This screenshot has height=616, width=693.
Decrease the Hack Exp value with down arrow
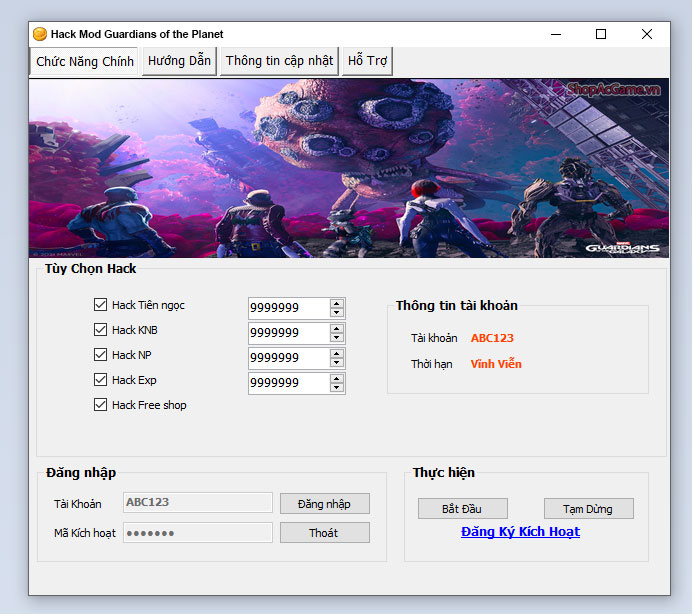(337, 388)
